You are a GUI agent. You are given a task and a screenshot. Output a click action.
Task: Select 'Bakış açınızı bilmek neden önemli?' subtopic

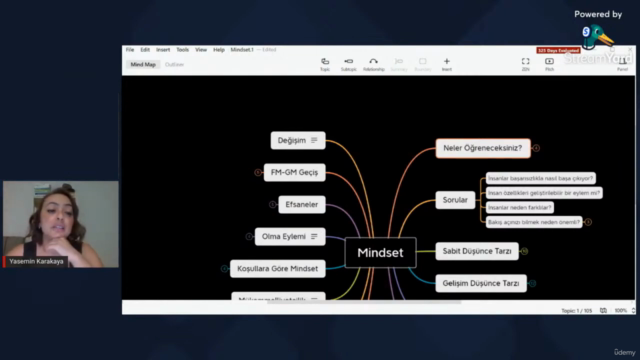point(534,222)
